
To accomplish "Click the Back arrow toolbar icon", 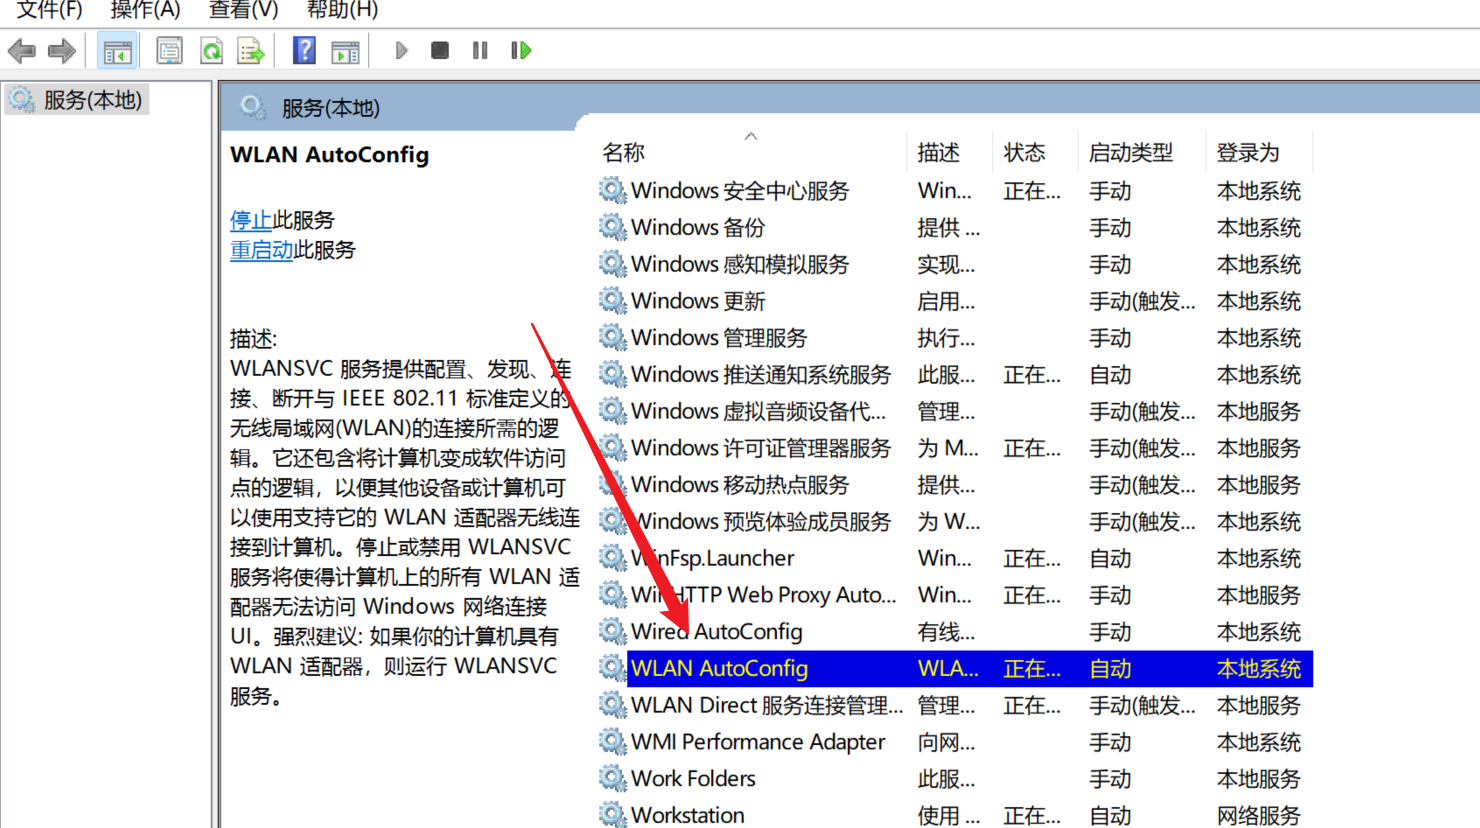I will click(22, 50).
